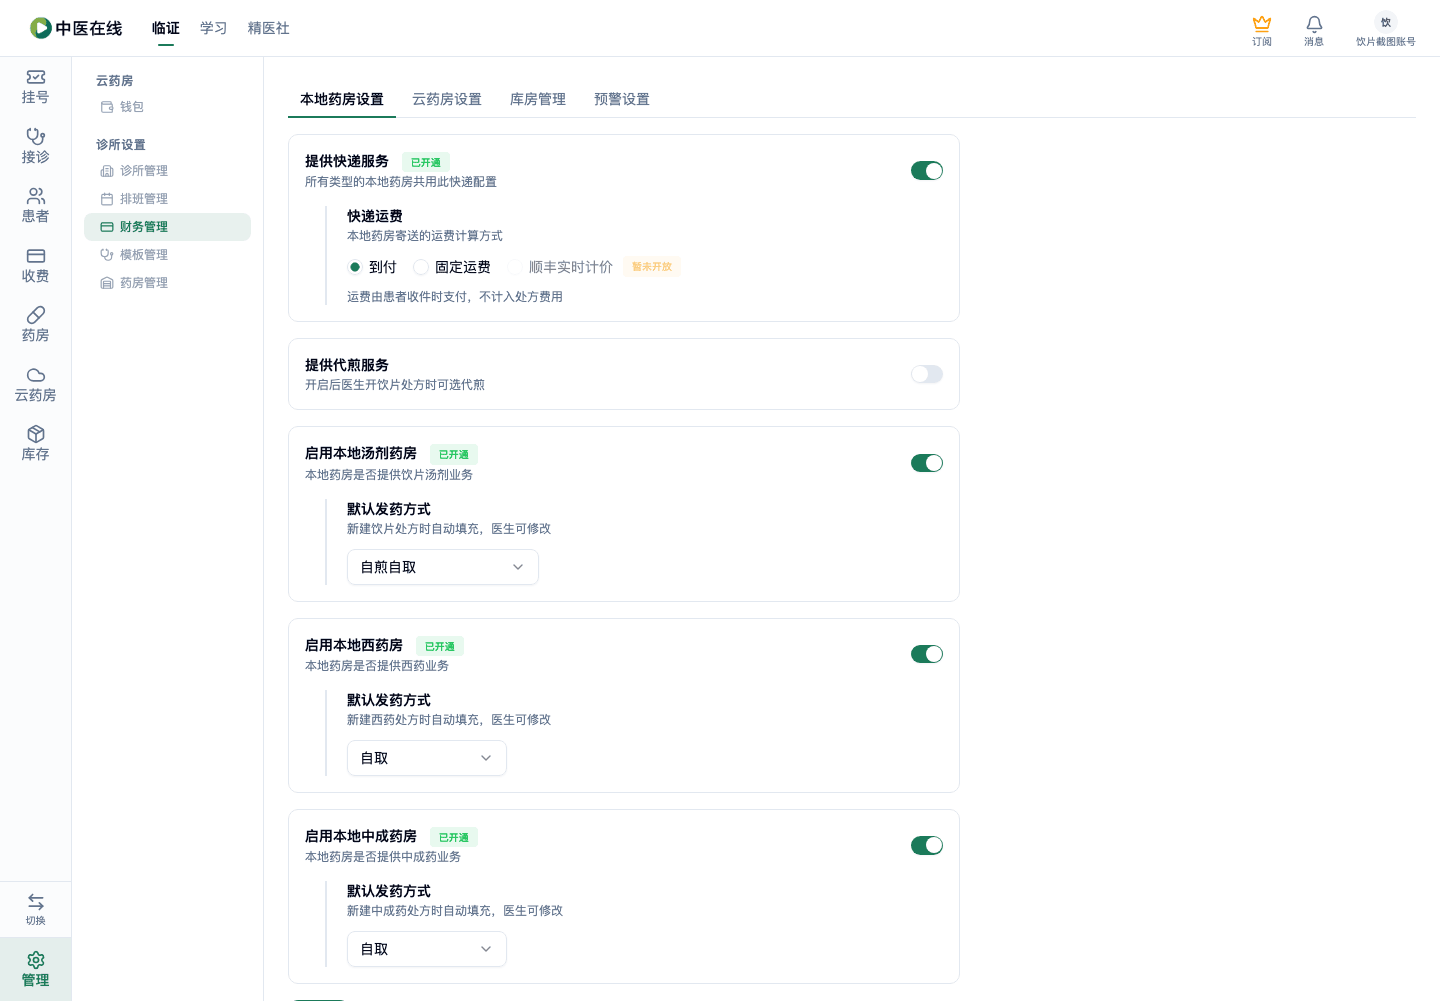
Task: Click 已开通 badge beside 启用本地西药房
Action: (440, 646)
